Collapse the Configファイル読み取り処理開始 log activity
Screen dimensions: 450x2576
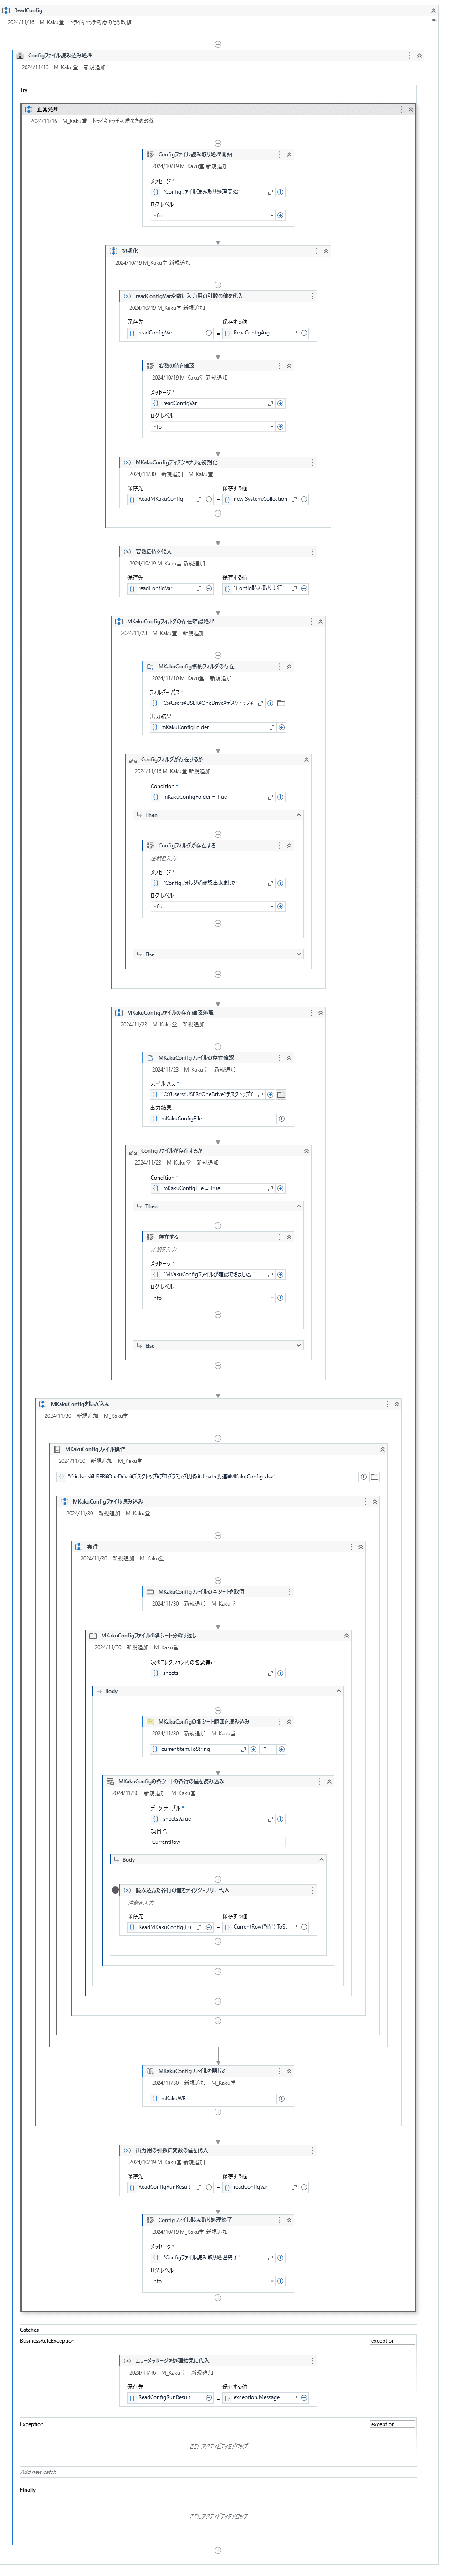coord(289,155)
